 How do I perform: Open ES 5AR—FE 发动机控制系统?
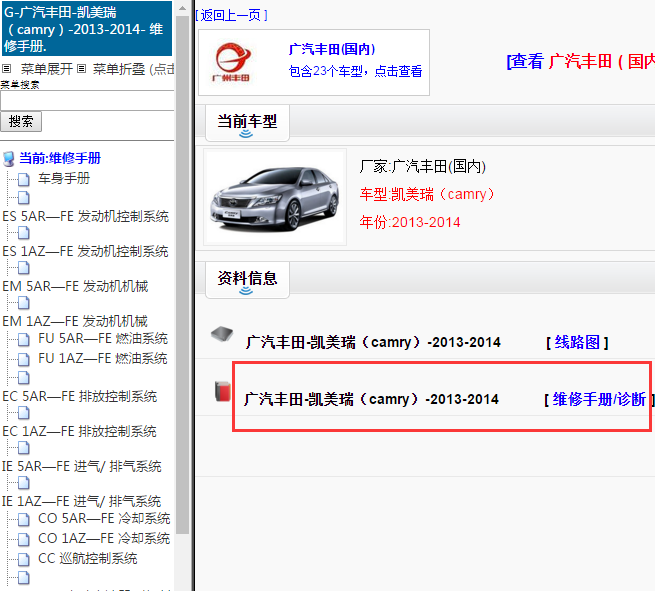(x=86, y=216)
